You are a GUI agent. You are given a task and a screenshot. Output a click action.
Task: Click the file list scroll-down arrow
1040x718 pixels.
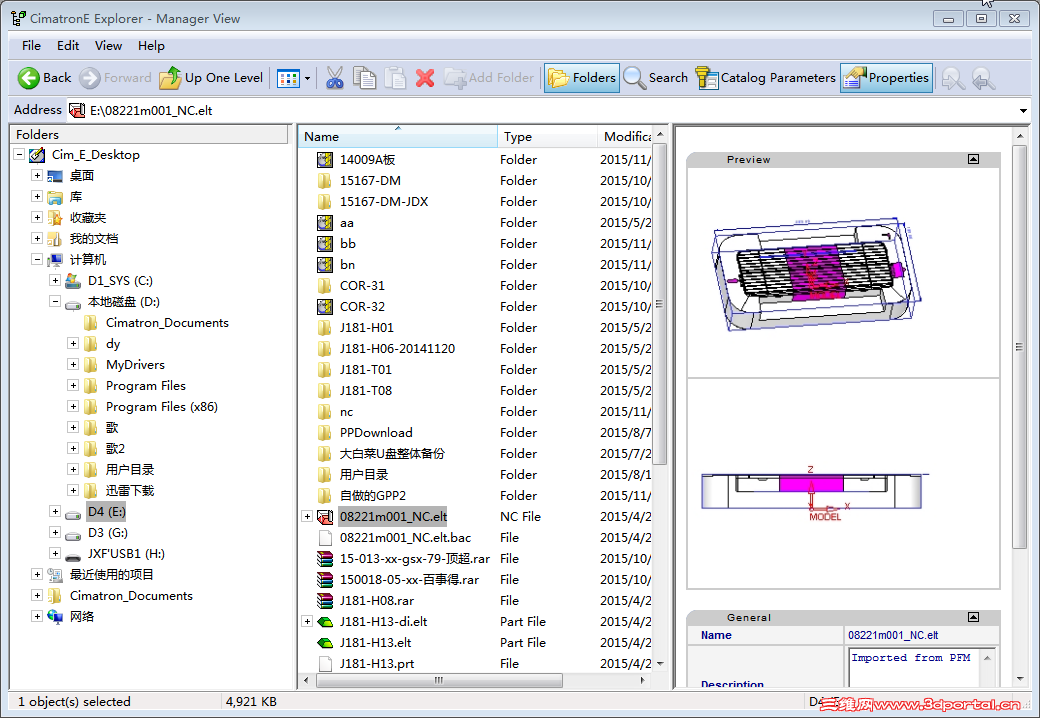pyautogui.click(x=659, y=664)
